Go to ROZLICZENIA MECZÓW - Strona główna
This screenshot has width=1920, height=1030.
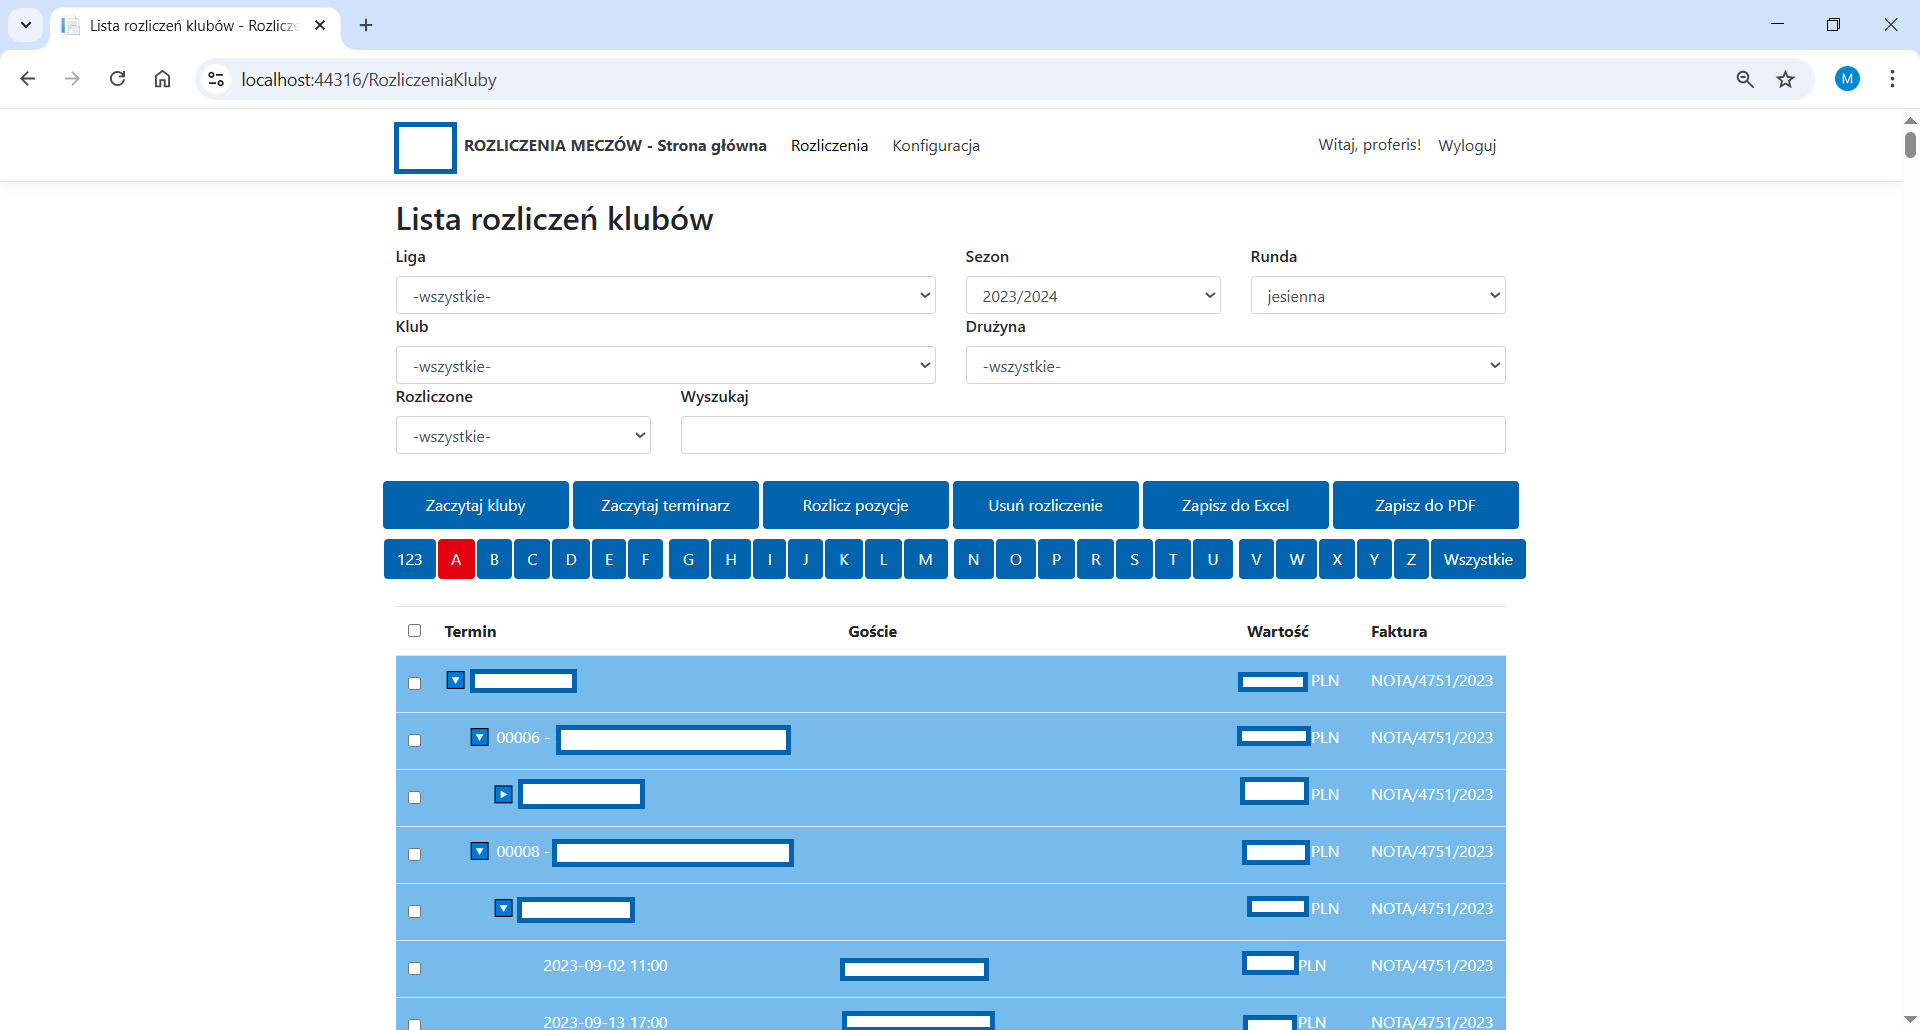pyautogui.click(x=615, y=146)
